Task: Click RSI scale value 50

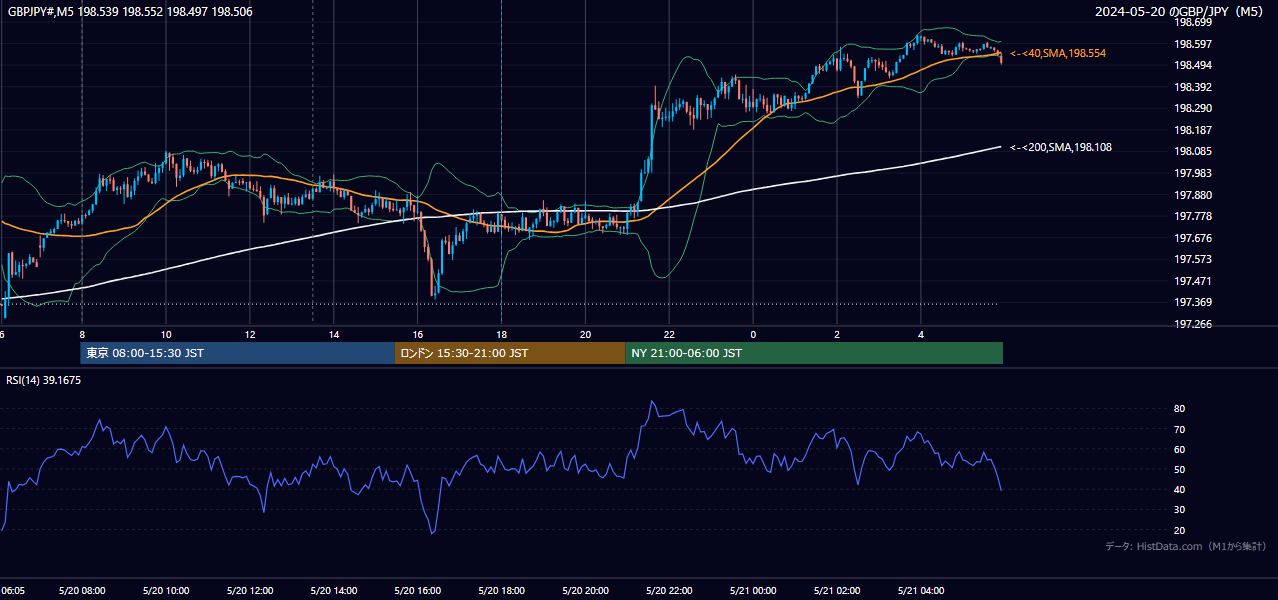Action: [1179, 469]
